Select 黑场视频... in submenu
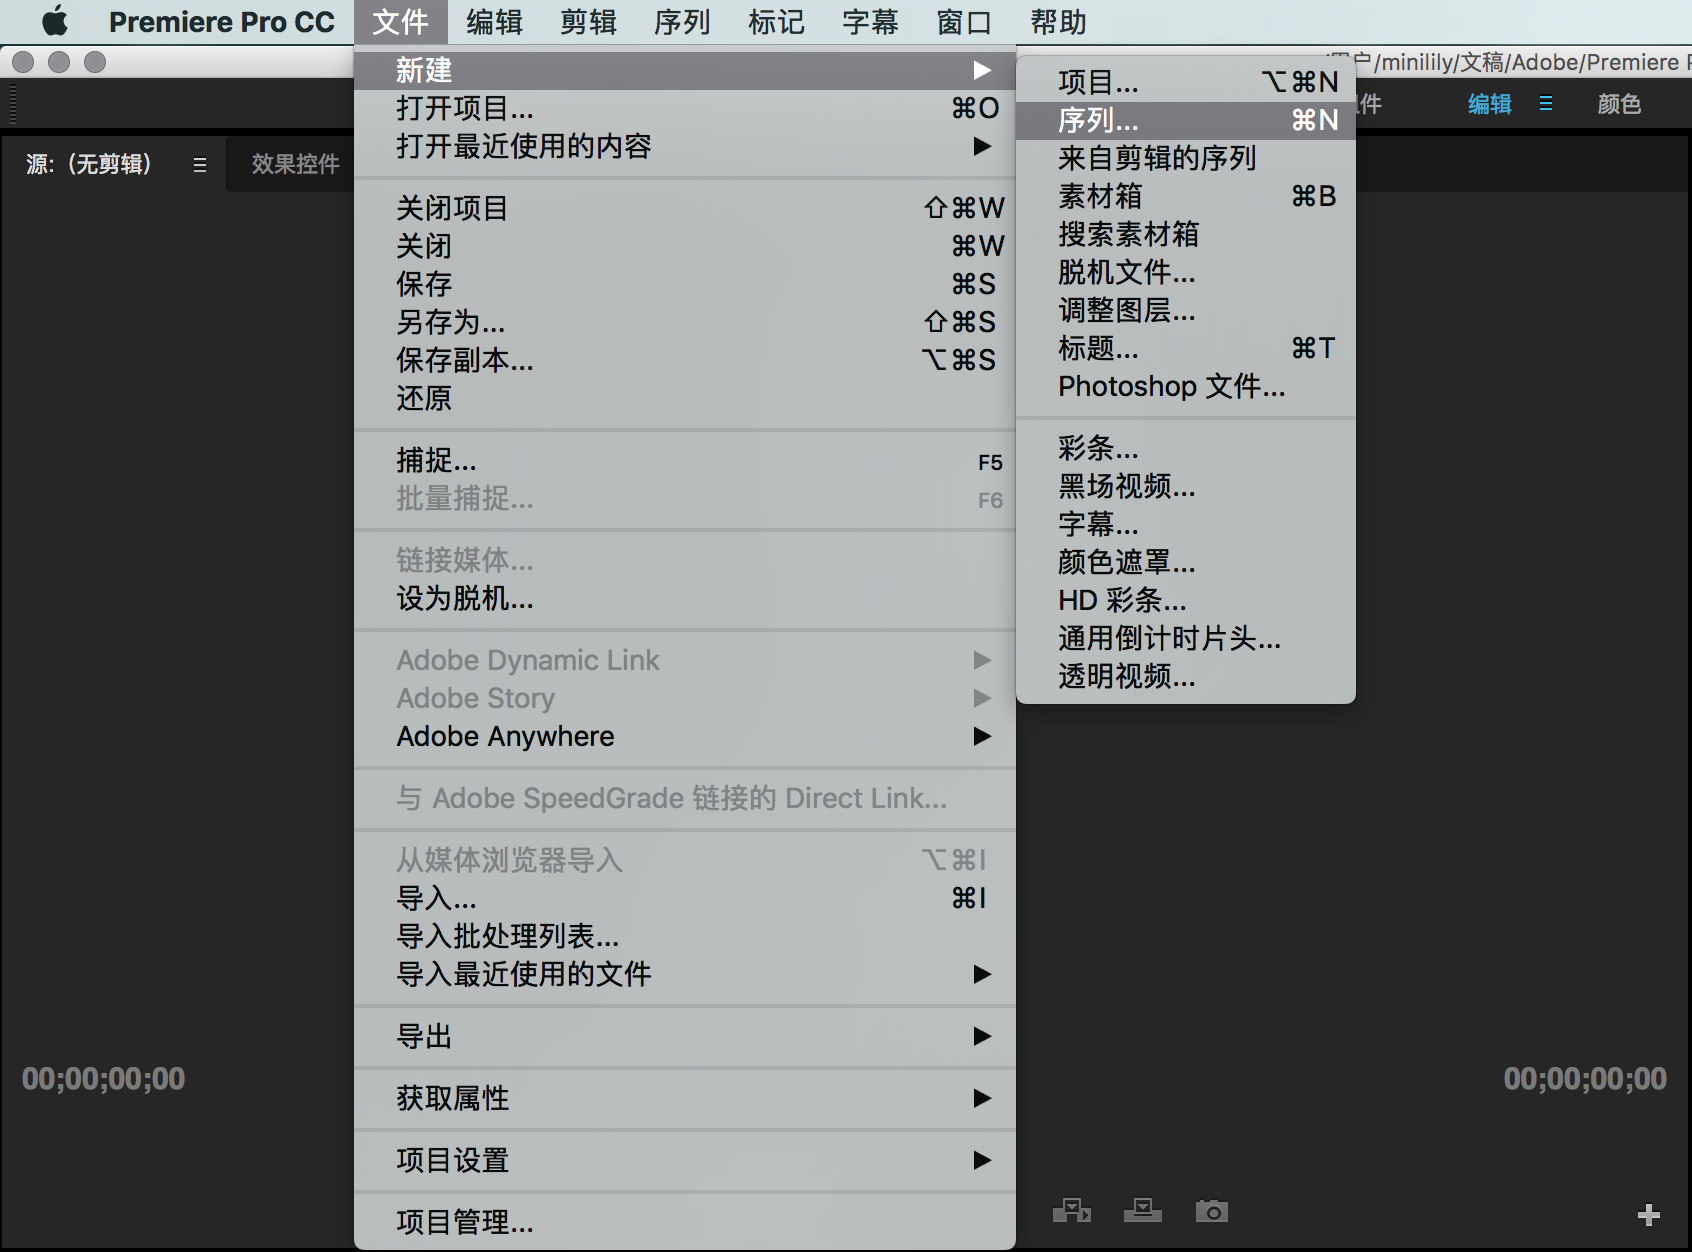The width and height of the screenshot is (1692, 1252). (x=1186, y=486)
